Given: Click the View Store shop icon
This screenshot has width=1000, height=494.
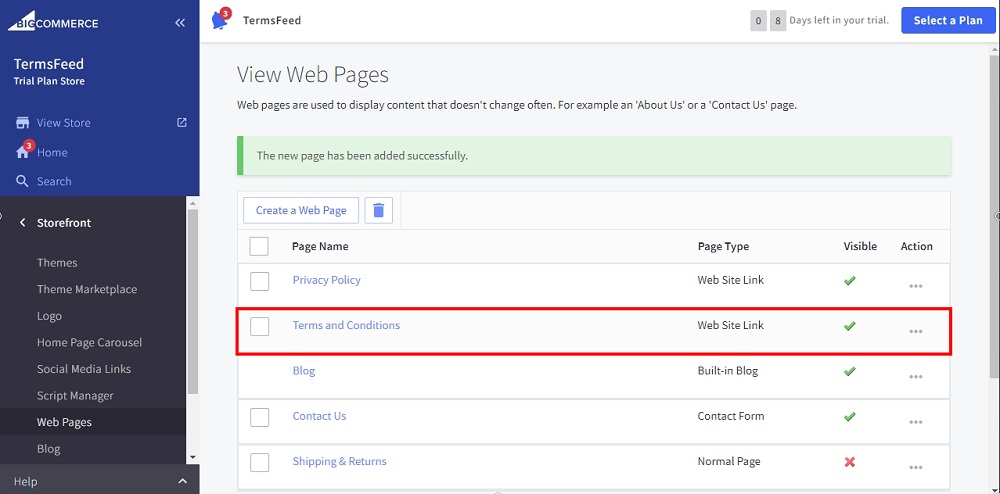Looking at the screenshot, I should (x=23, y=123).
